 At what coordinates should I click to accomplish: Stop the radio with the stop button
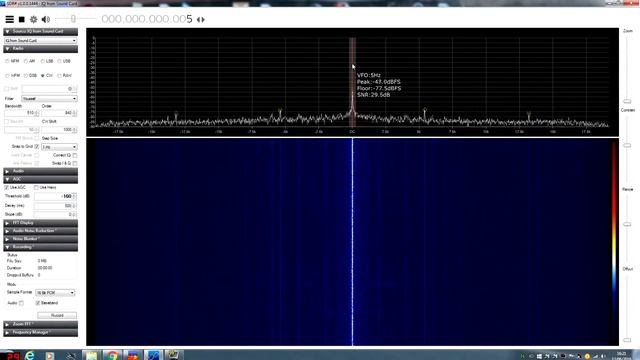coord(22,19)
